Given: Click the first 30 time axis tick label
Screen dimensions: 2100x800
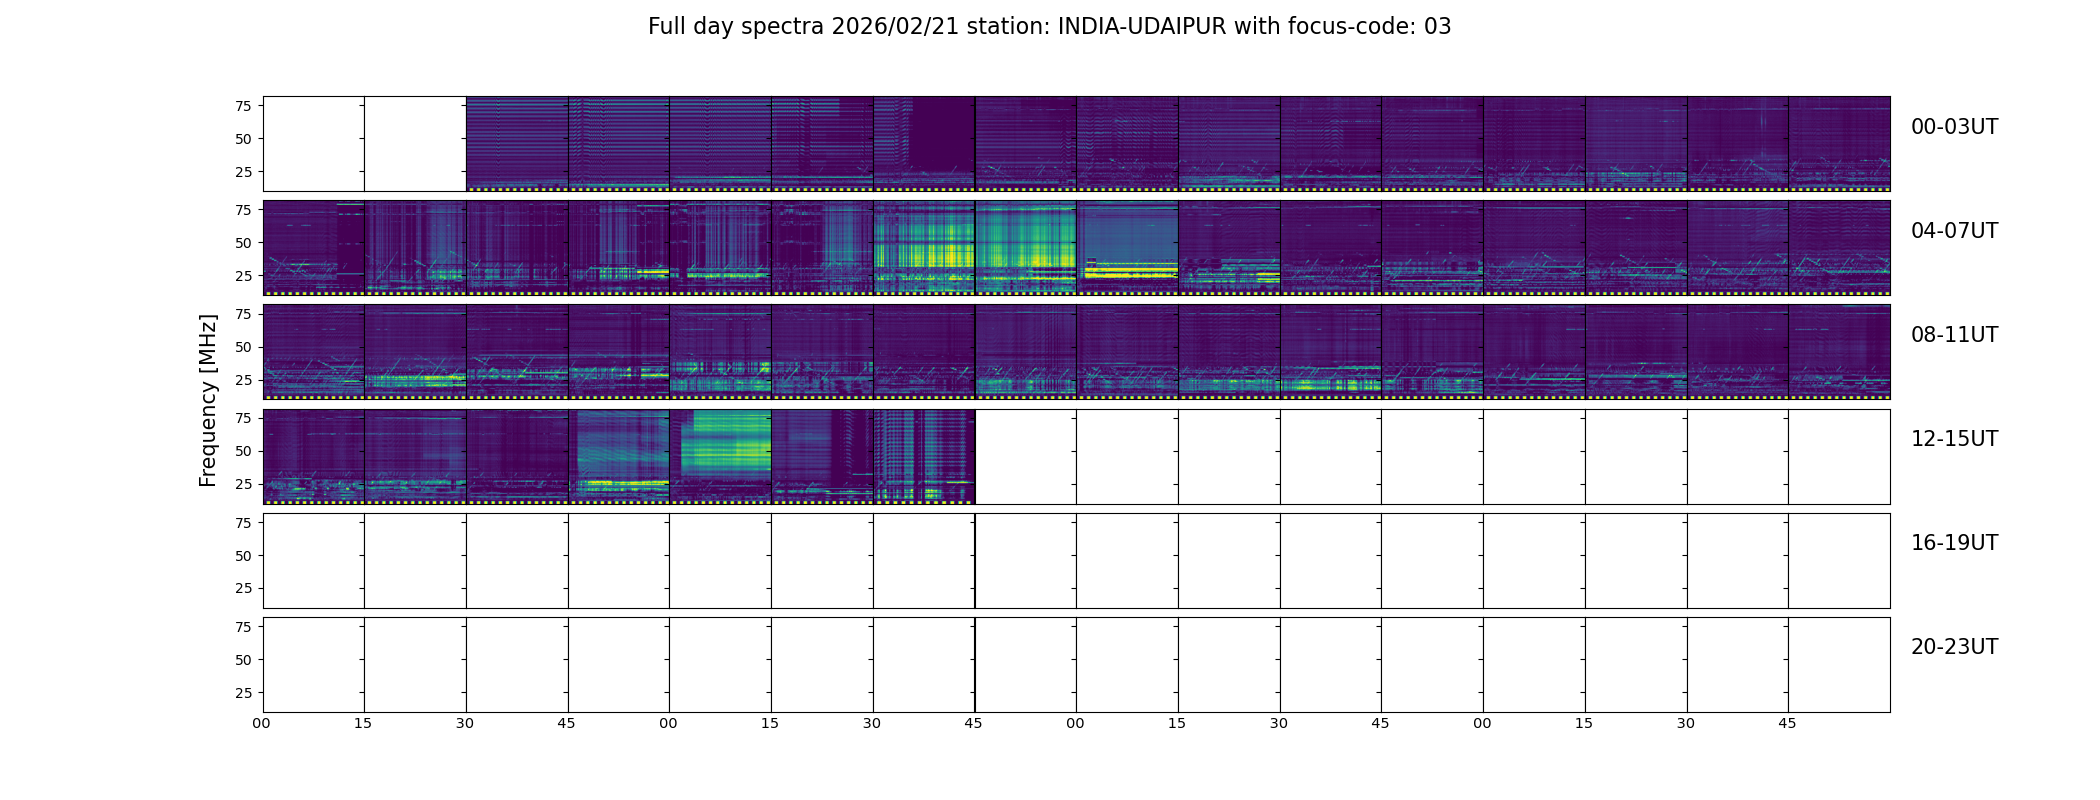Looking at the screenshot, I should point(465,723).
